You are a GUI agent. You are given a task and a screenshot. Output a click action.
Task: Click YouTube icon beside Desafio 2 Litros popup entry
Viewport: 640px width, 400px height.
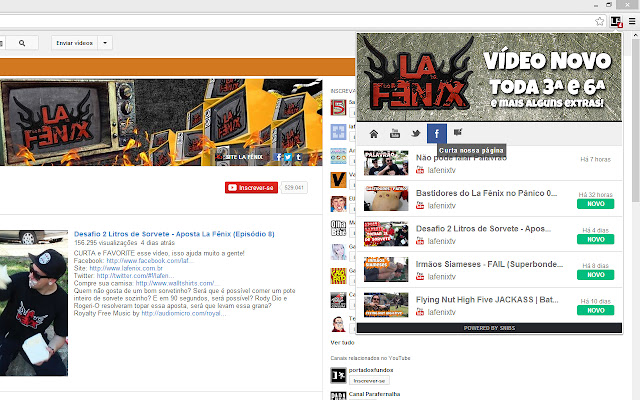point(420,241)
